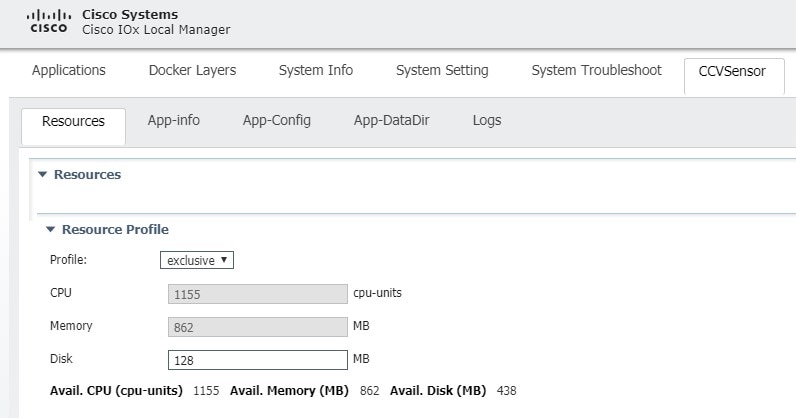796x418 pixels.
Task: Click the 'Avail. CPU (cpu-units)' label
Action: pyautogui.click(x=116, y=391)
